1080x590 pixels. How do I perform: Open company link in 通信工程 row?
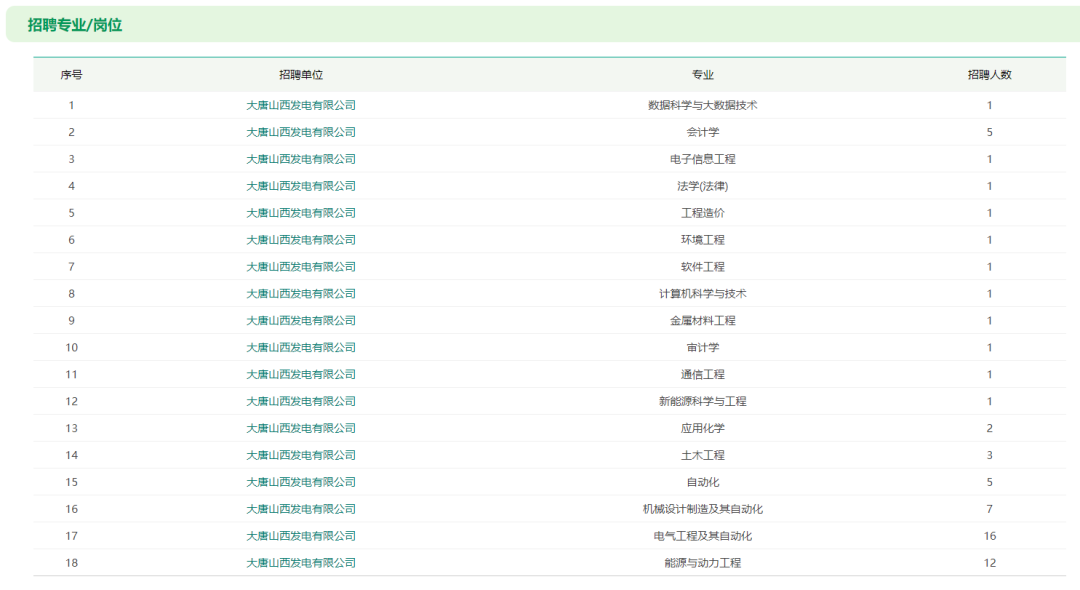301,374
